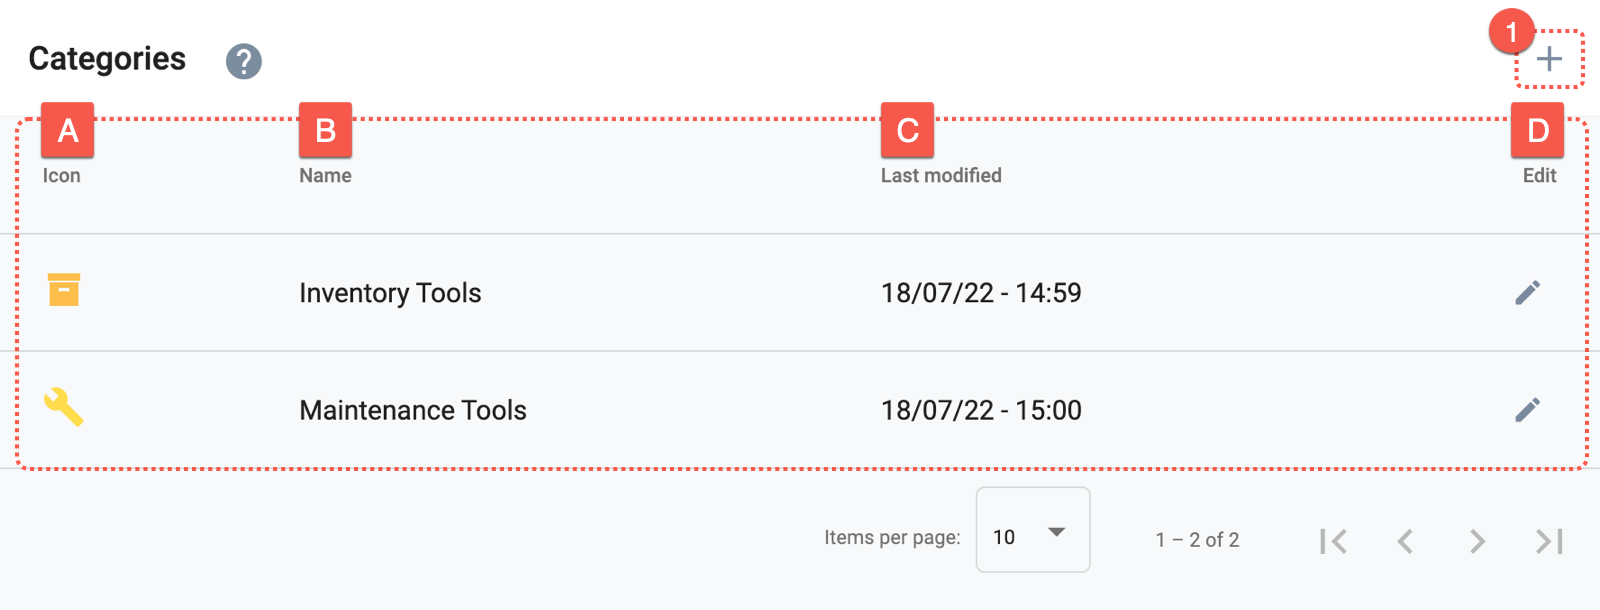Image resolution: width=1600 pixels, height=610 pixels.
Task: Click the yellow archive box icon
Action: [x=64, y=289]
